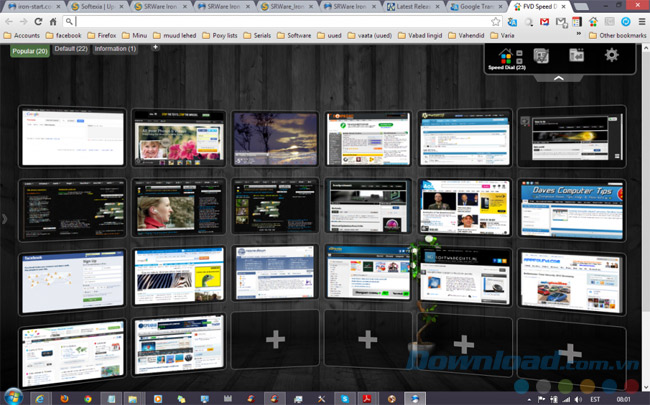Collapse the Speed Dial top panel
The height and width of the screenshot is (405, 650).
(x=558, y=77)
